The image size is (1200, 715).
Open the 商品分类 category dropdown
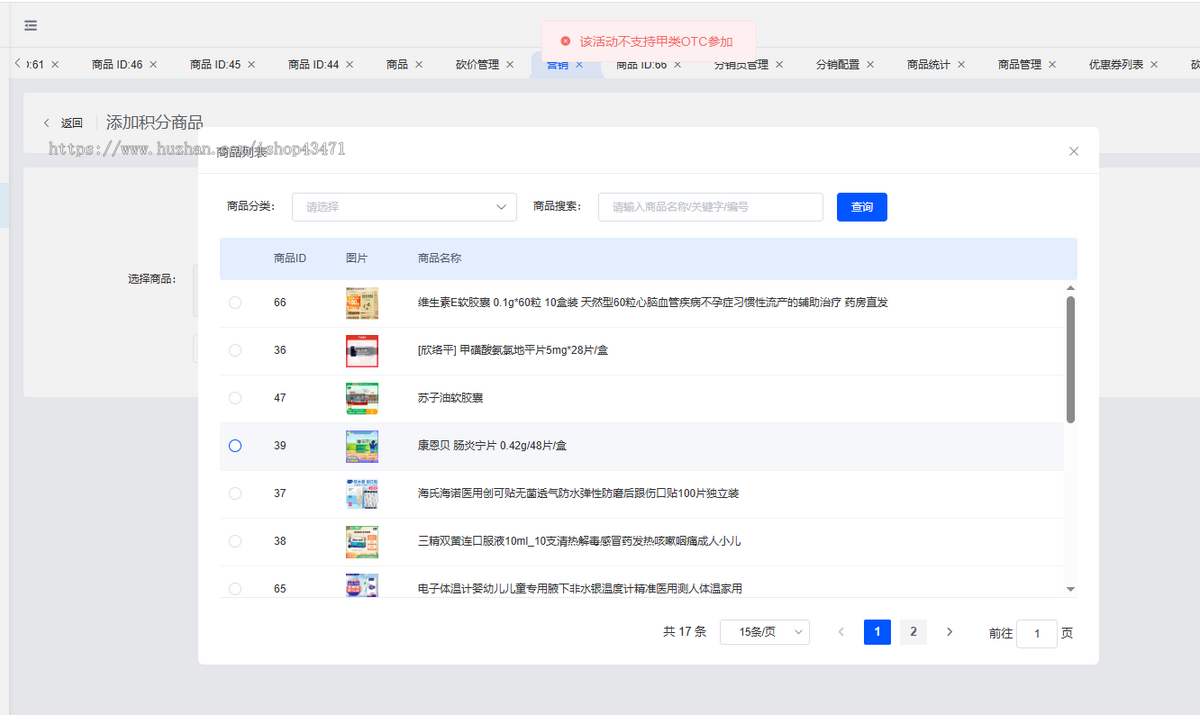[x=404, y=207]
